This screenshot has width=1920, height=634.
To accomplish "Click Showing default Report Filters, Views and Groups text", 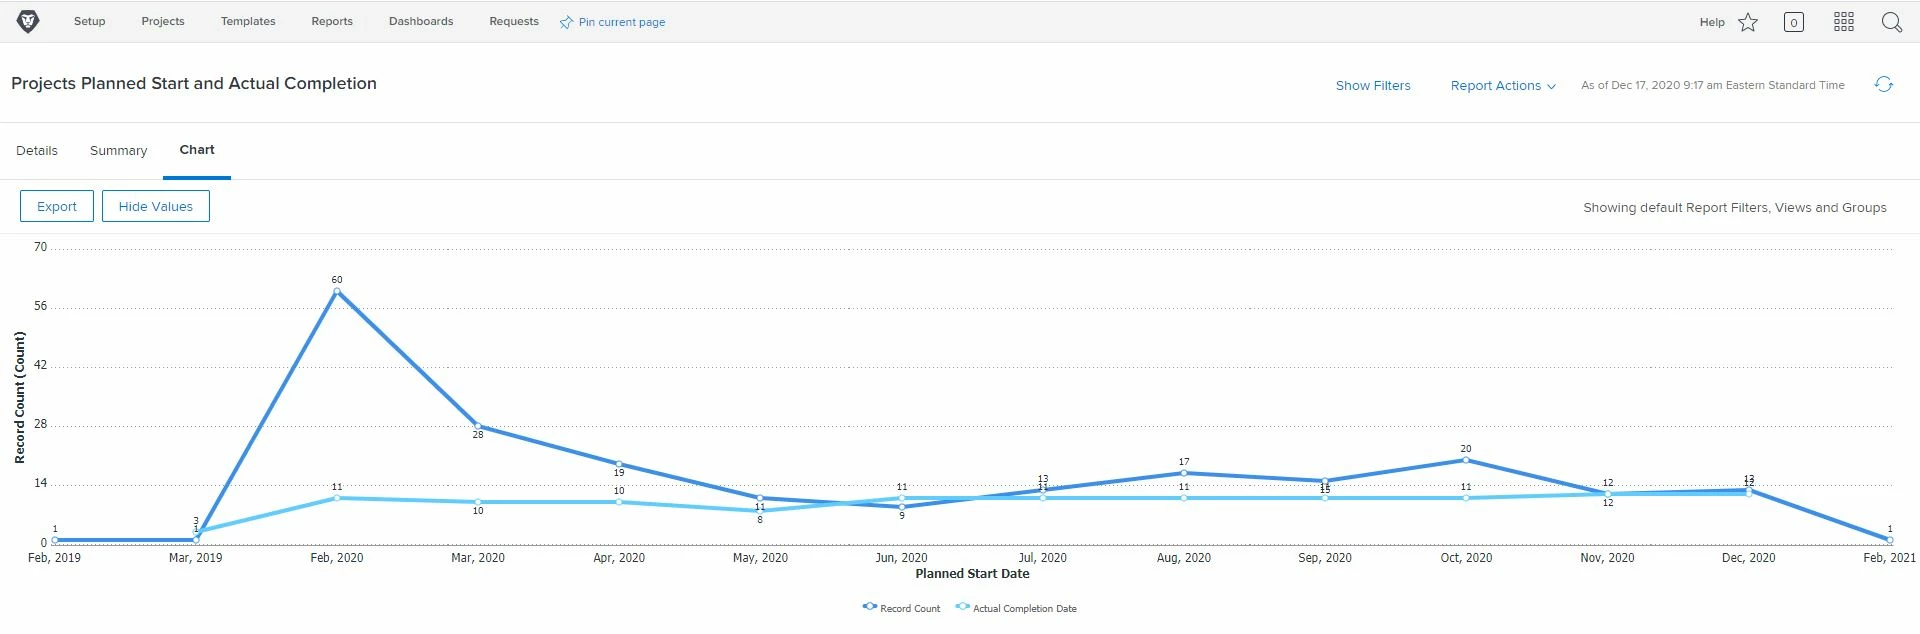I will pyautogui.click(x=1735, y=207).
